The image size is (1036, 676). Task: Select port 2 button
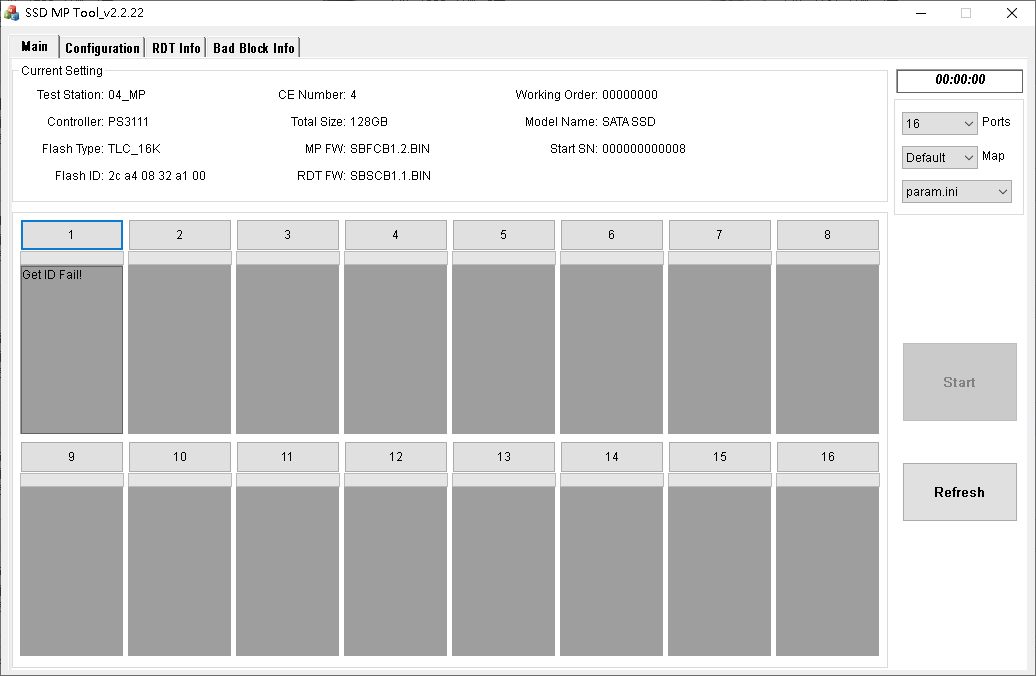point(180,235)
